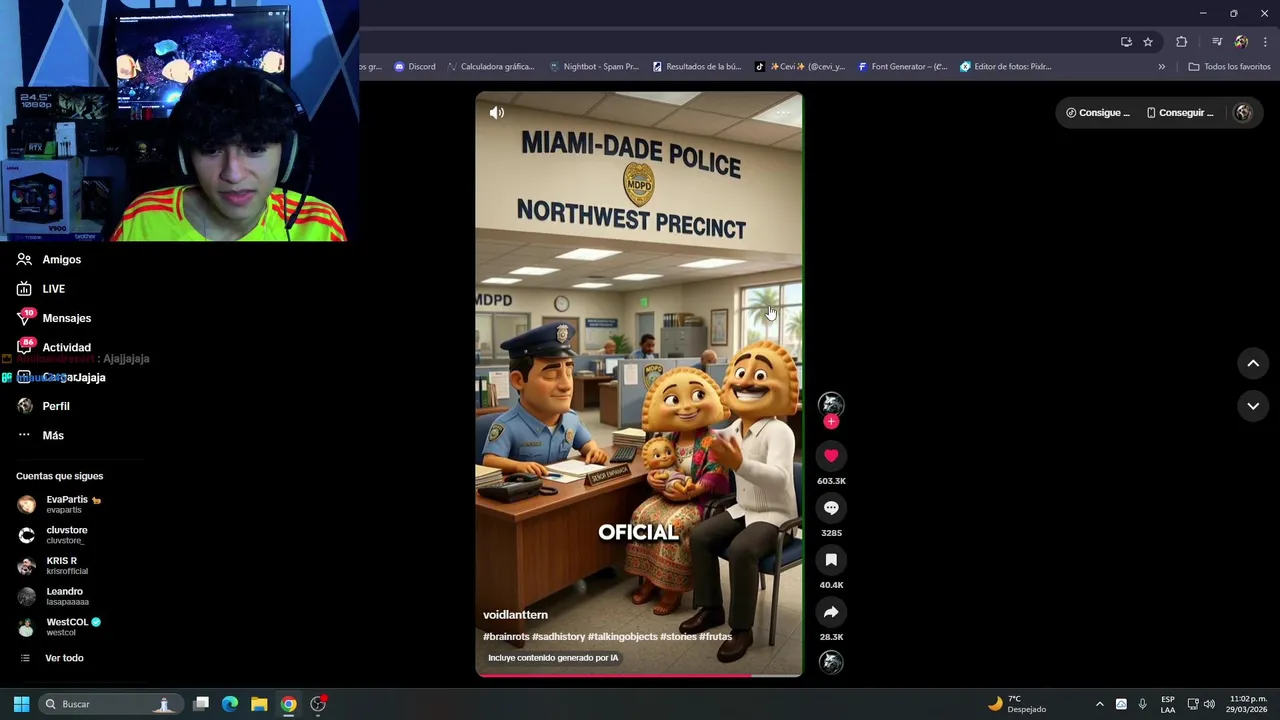Open the creator avatar beside the video
The width and height of the screenshot is (1280, 720).
click(831, 403)
